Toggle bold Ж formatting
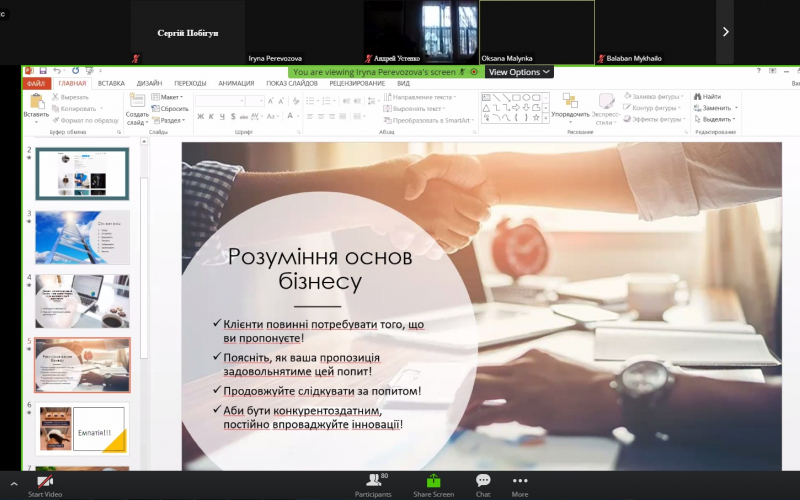This screenshot has height=500, width=800. click(201, 116)
